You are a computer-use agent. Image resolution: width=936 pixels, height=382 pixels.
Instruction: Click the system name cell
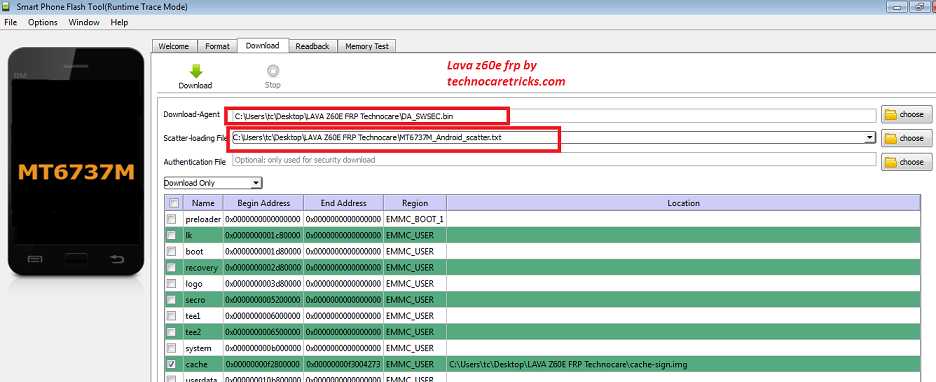pyautogui.click(x=203, y=348)
